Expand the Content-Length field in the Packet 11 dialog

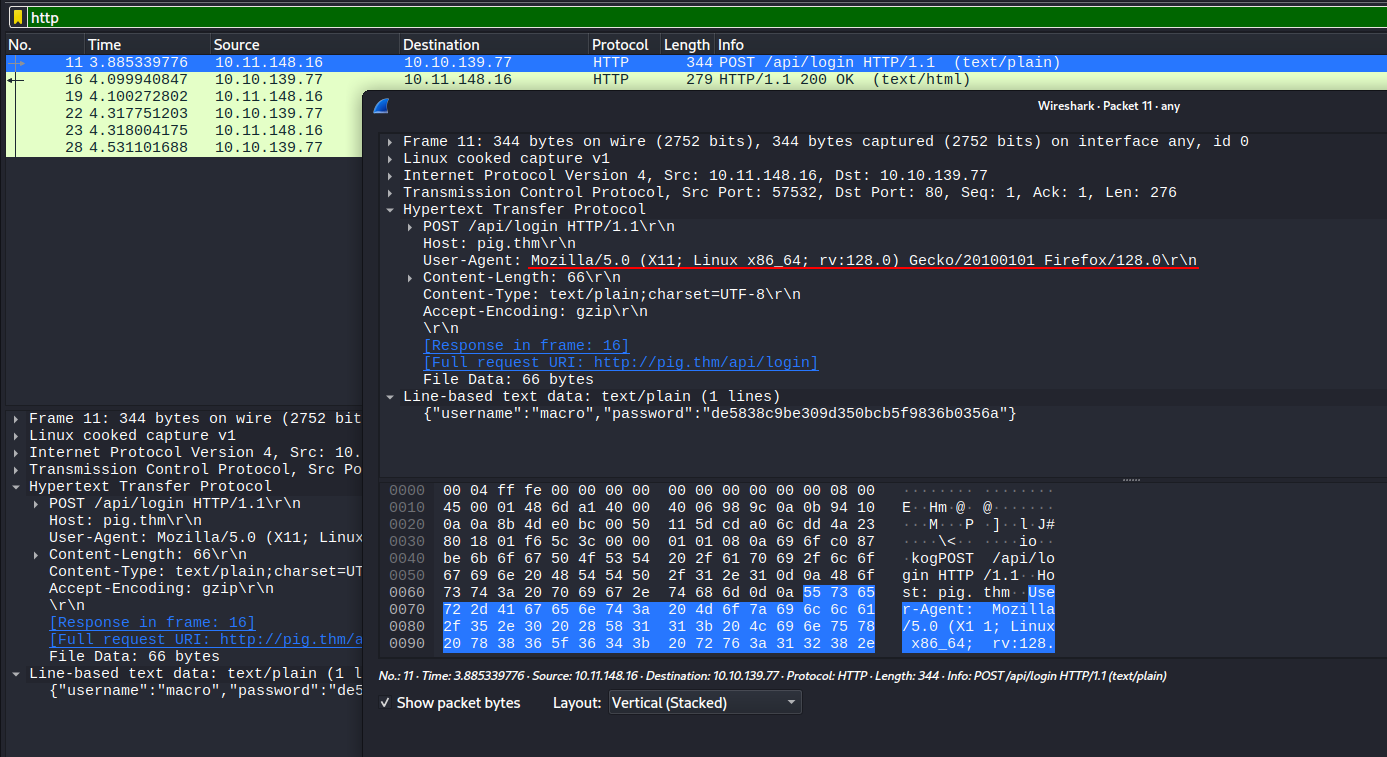click(x=410, y=278)
